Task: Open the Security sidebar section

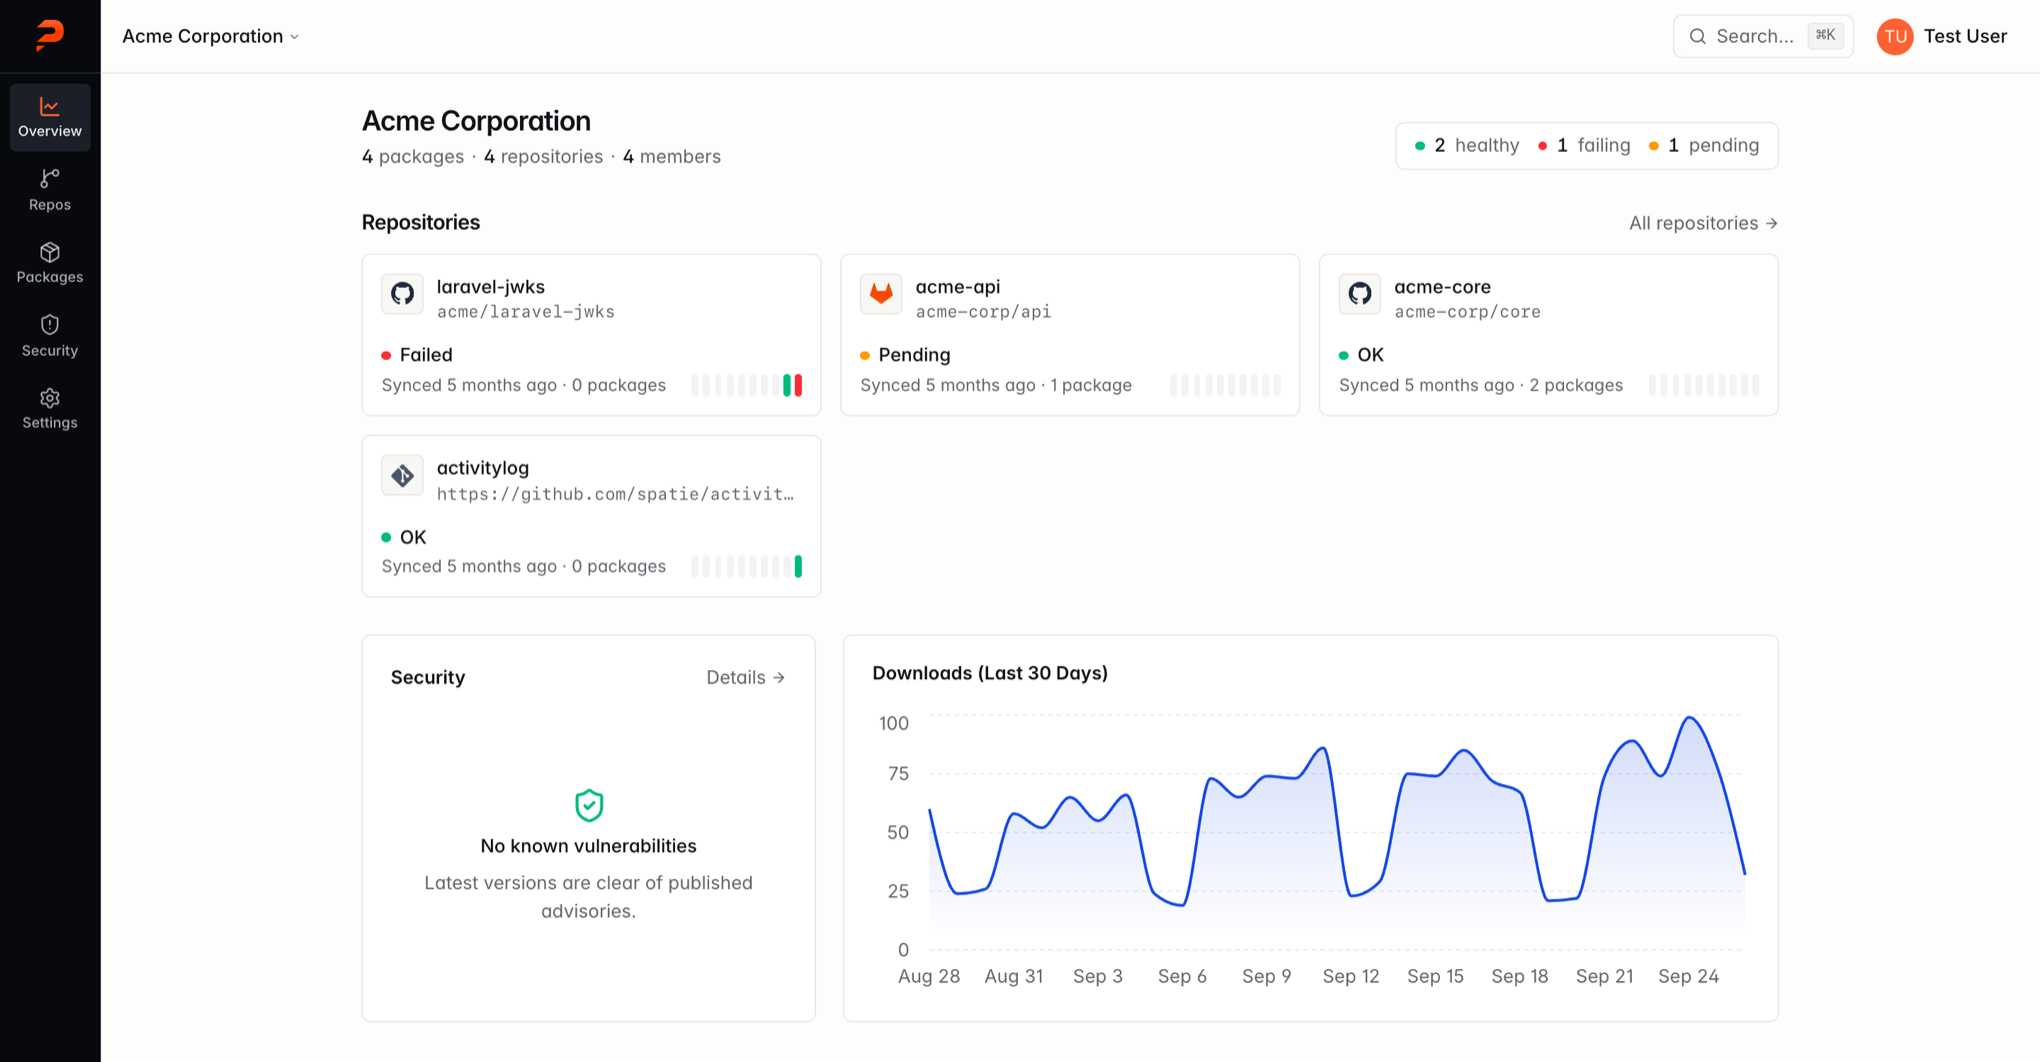Action: click(x=50, y=336)
